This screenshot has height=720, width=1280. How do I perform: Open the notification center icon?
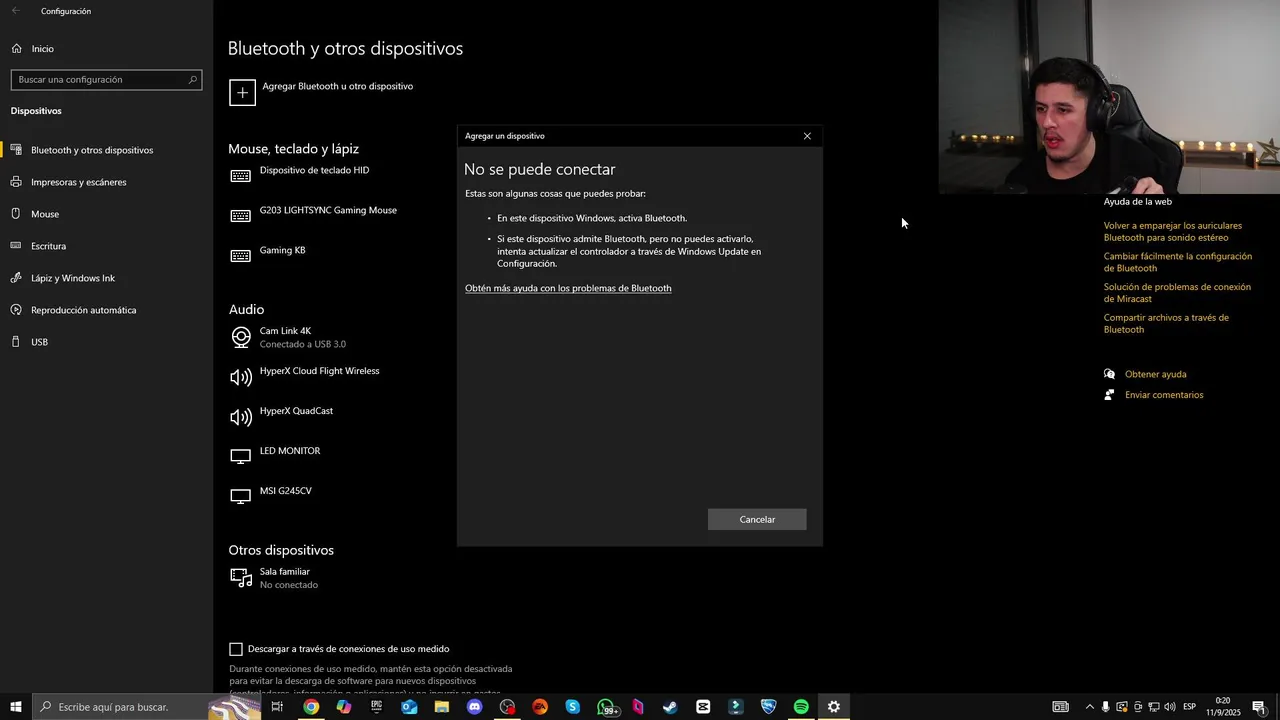click(1259, 707)
